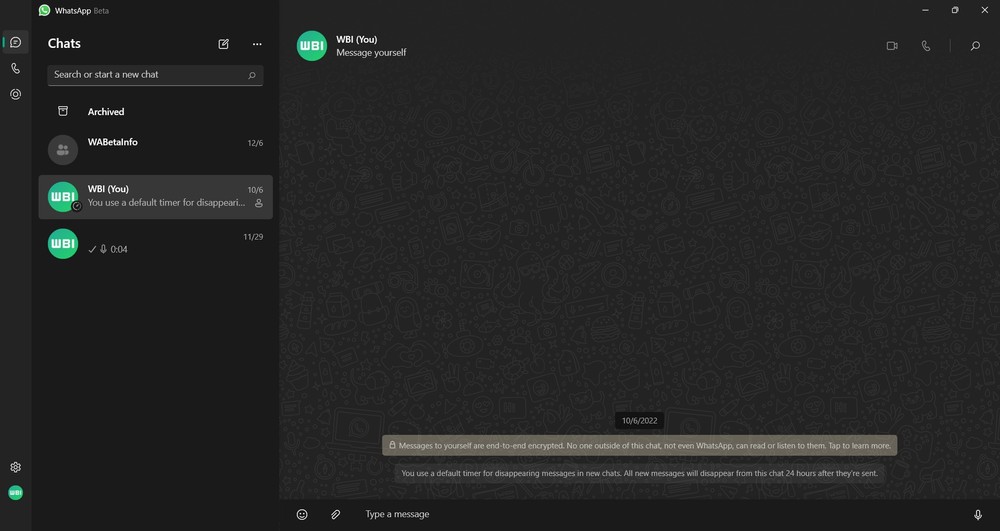Open the Chats tab in sidebar

(x=15, y=42)
